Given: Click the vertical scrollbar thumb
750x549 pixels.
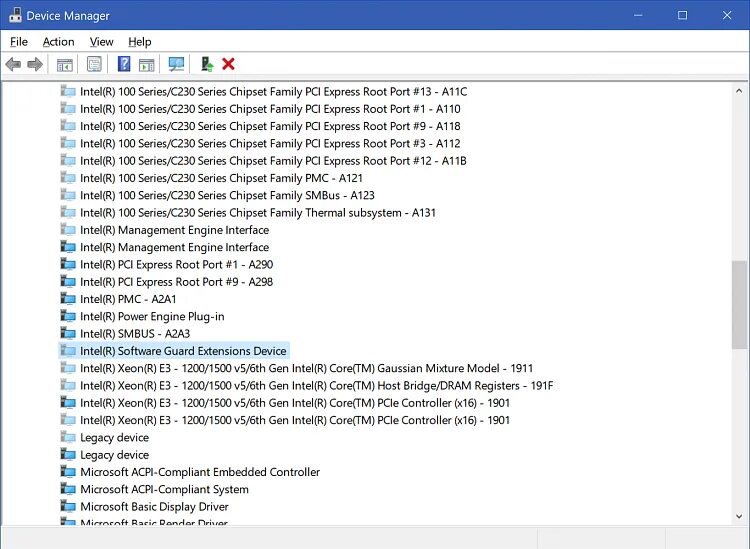Looking at the screenshot, I should pyautogui.click(x=739, y=305).
